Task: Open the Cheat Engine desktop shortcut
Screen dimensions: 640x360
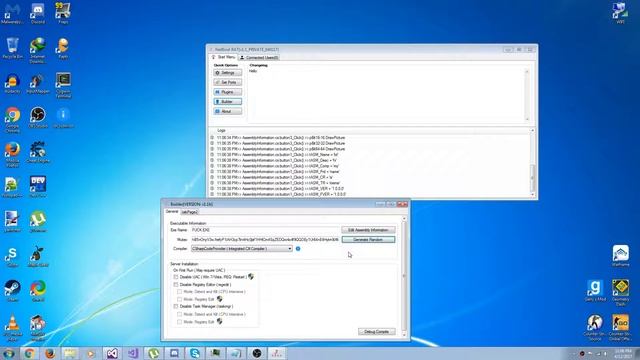Action: 38,152
